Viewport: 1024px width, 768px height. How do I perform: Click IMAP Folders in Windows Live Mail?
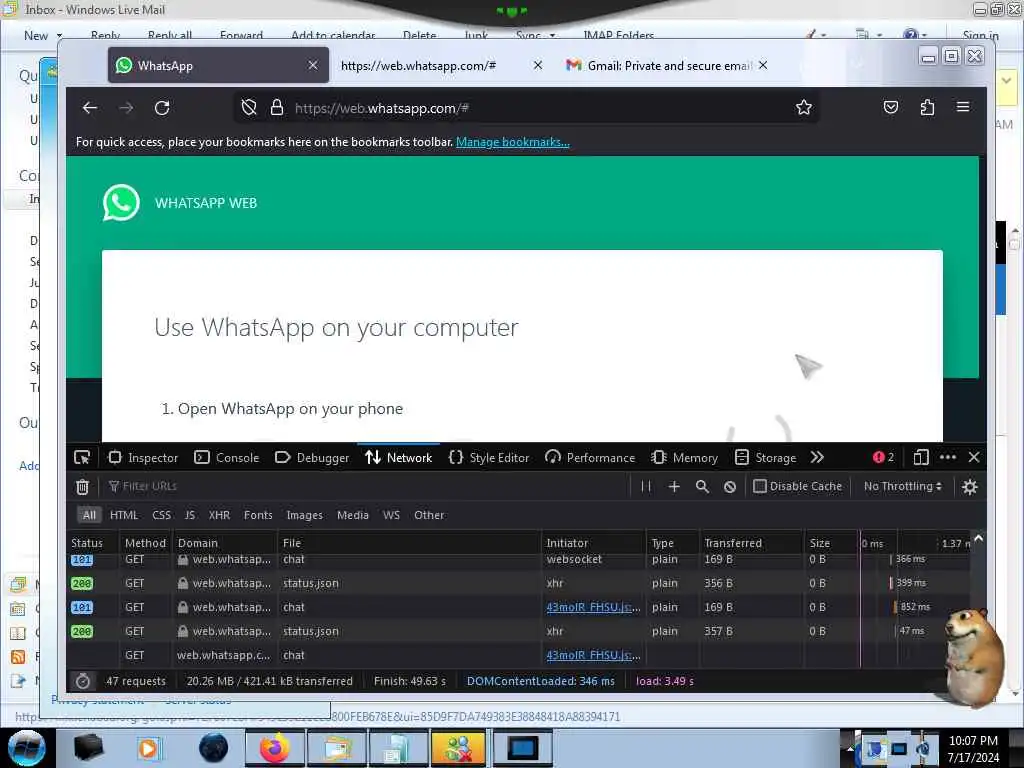point(618,35)
